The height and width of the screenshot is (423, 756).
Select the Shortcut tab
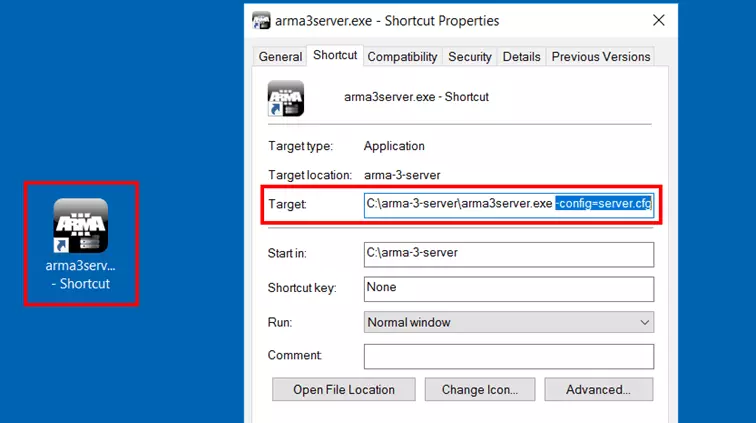click(335, 56)
